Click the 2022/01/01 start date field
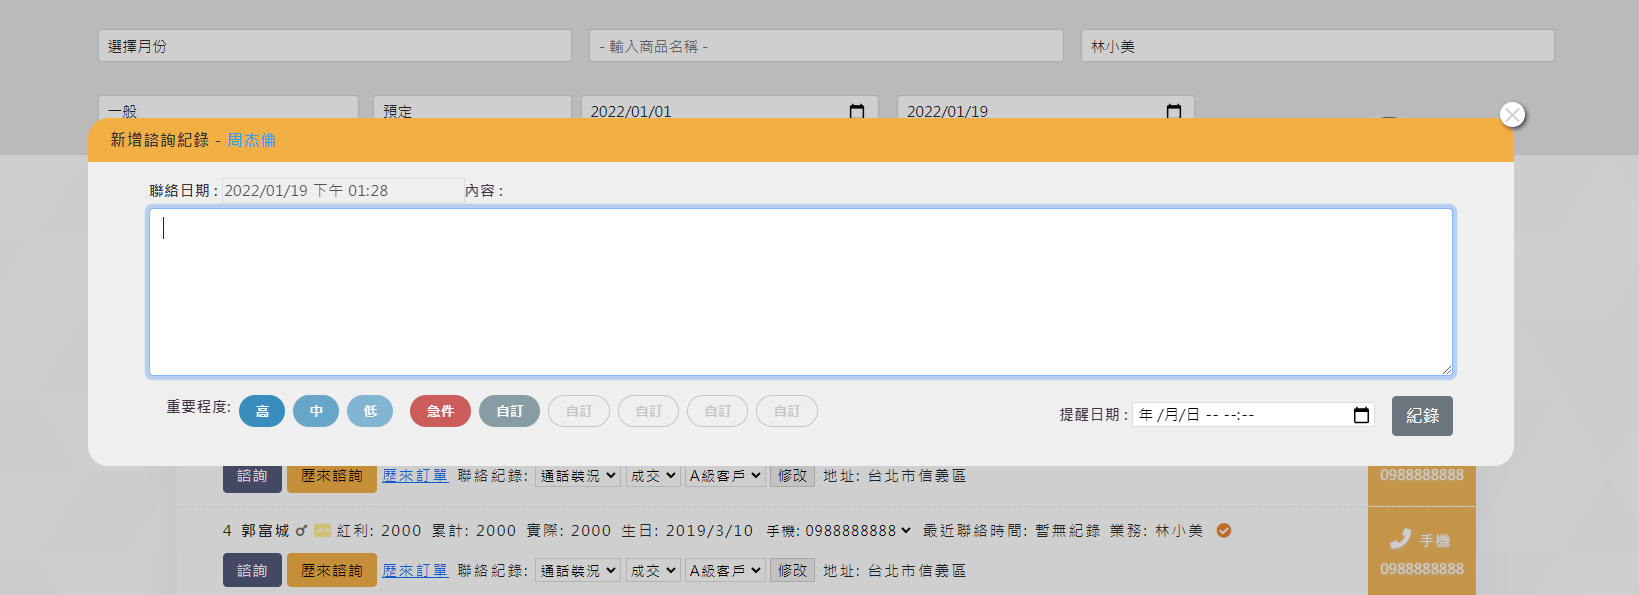This screenshot has height=595, width=1639. pos(730,107)
